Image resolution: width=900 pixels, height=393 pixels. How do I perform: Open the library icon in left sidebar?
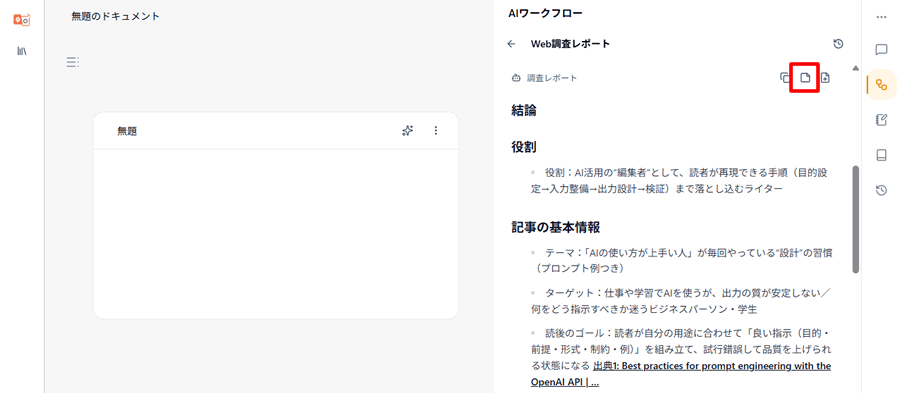tap(22, 51)
